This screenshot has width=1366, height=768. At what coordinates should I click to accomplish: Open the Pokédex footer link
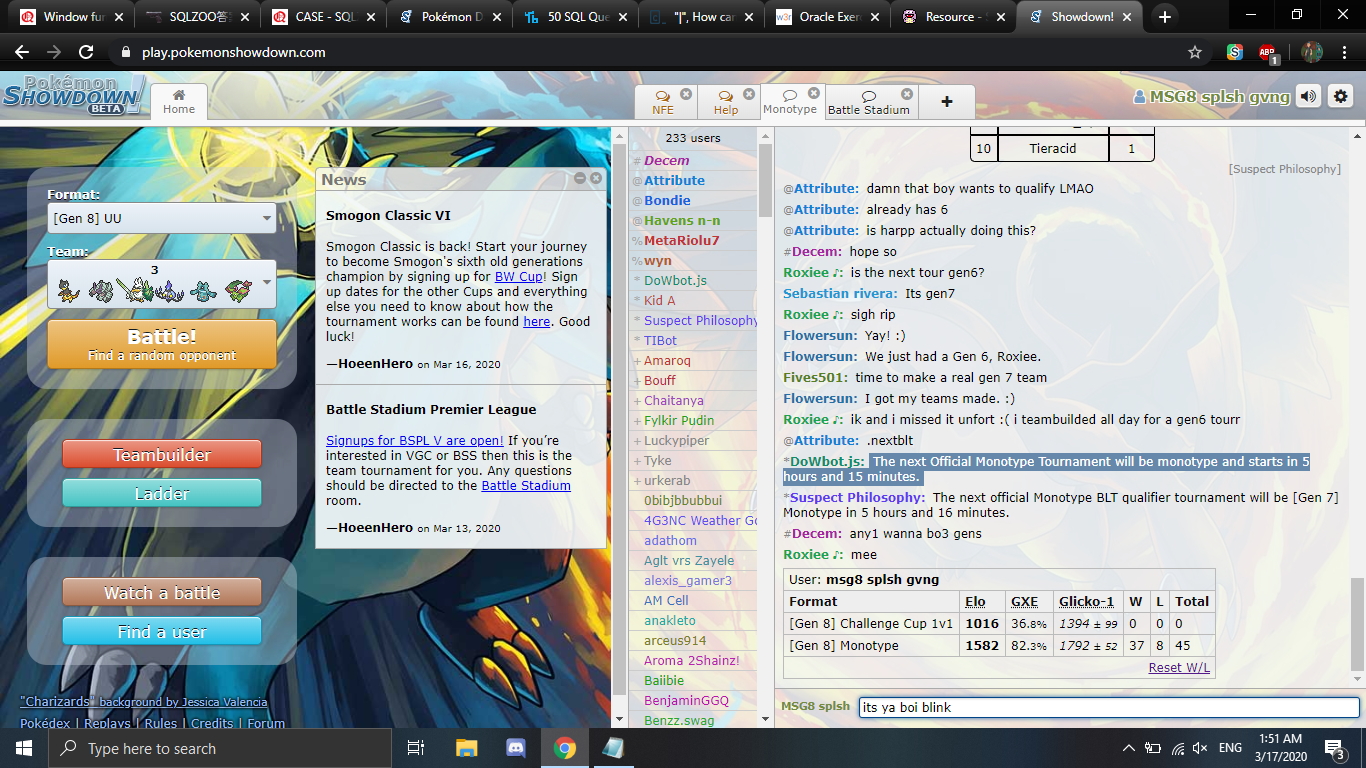(45, 723)
